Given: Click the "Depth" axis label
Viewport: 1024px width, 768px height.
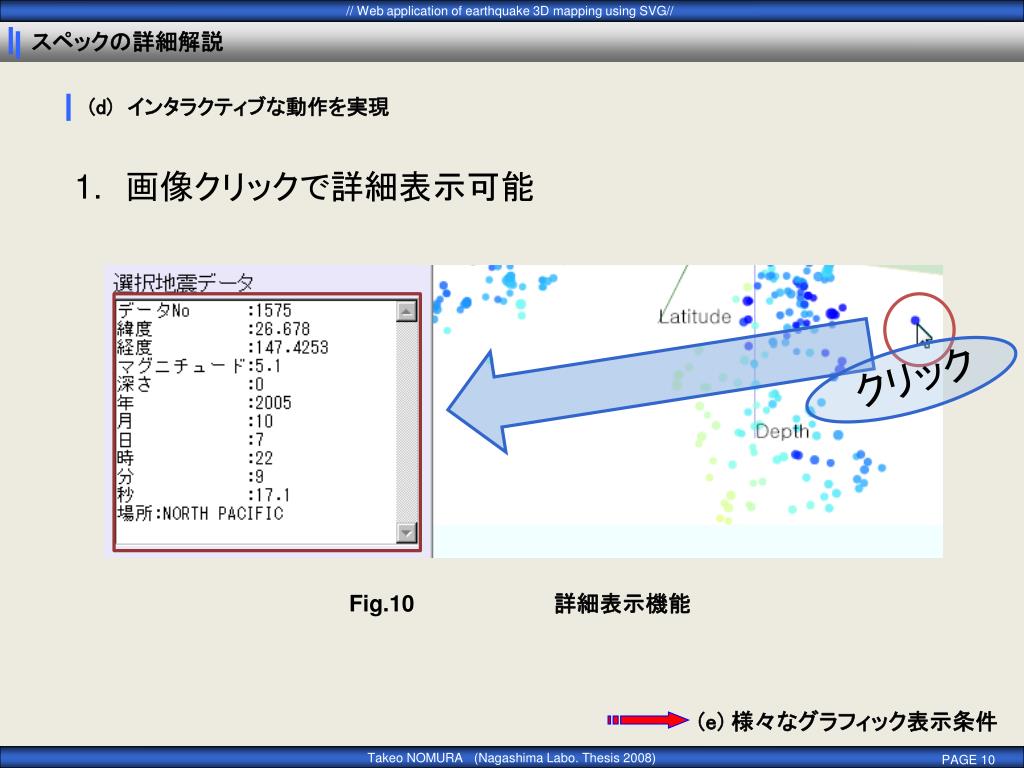Looking at the screenshot, I should point(782,432).
